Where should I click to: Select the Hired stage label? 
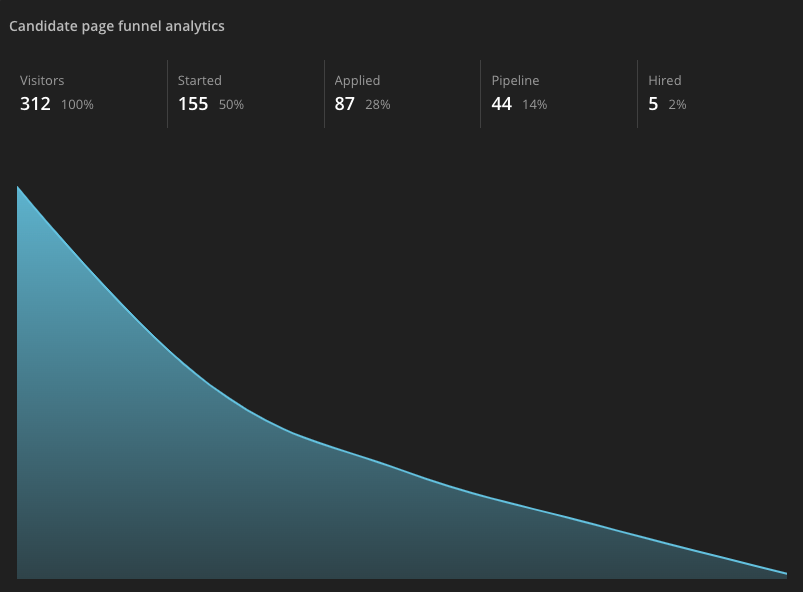pos(664,80)
